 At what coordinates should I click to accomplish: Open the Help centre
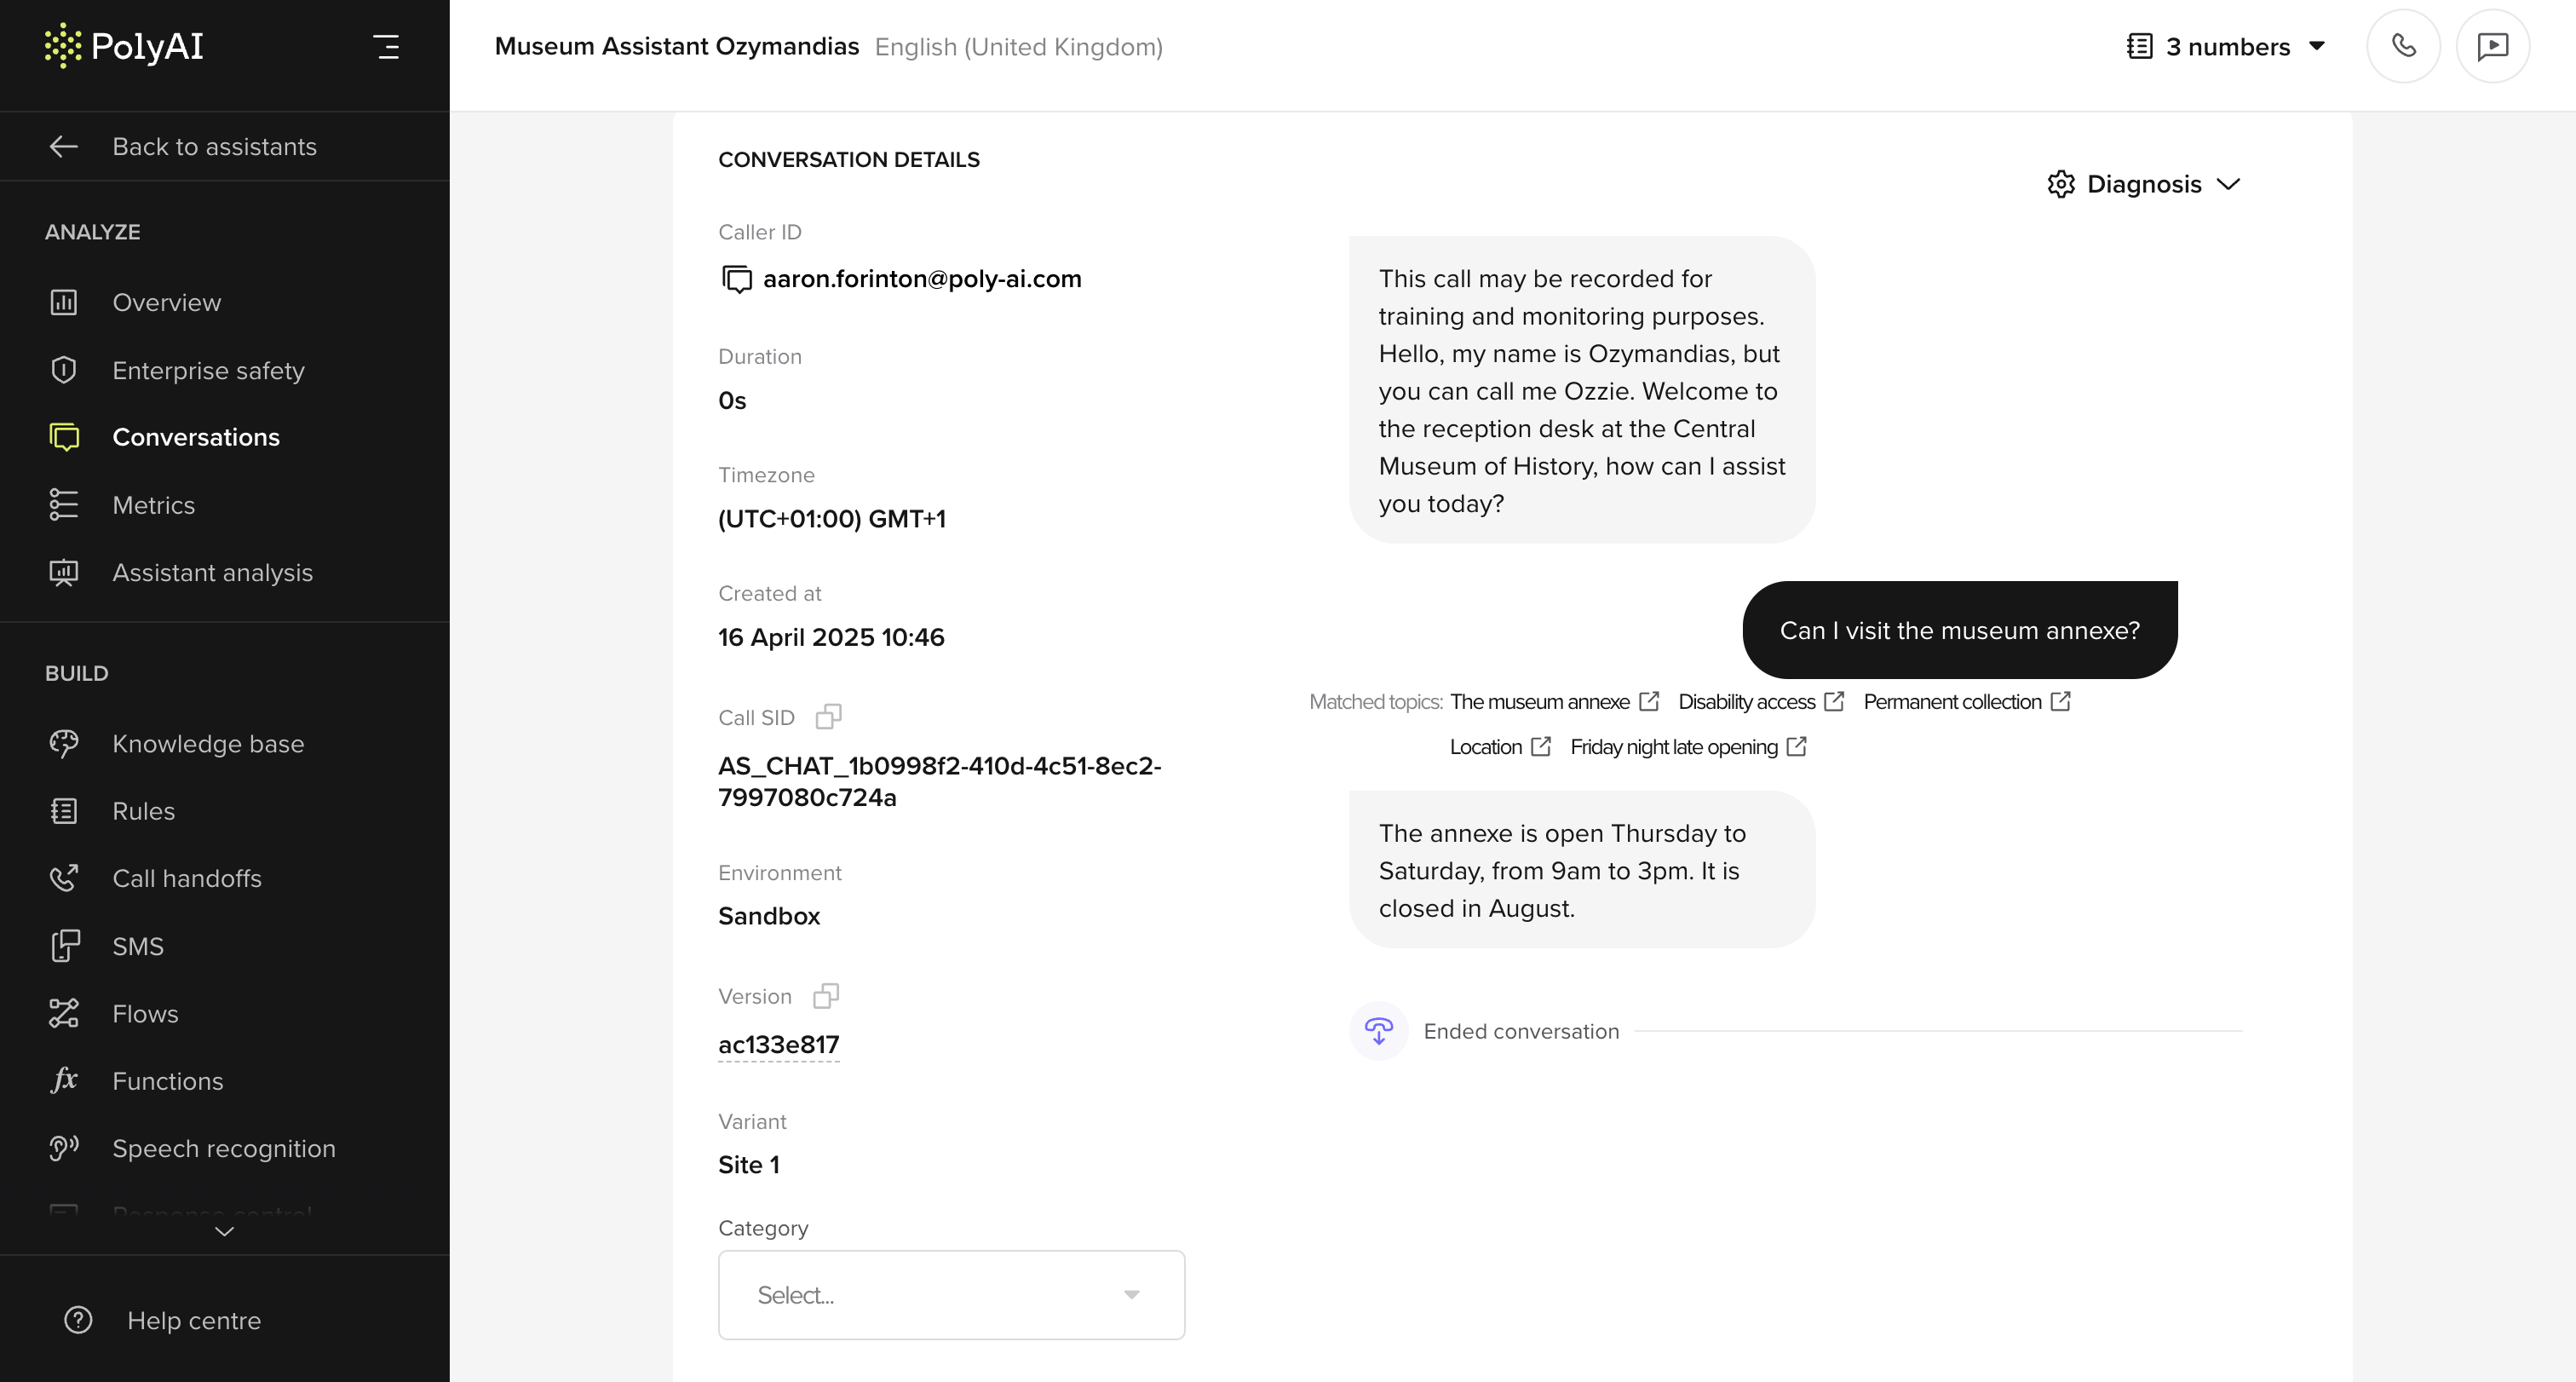click(x=194, y=1320)
